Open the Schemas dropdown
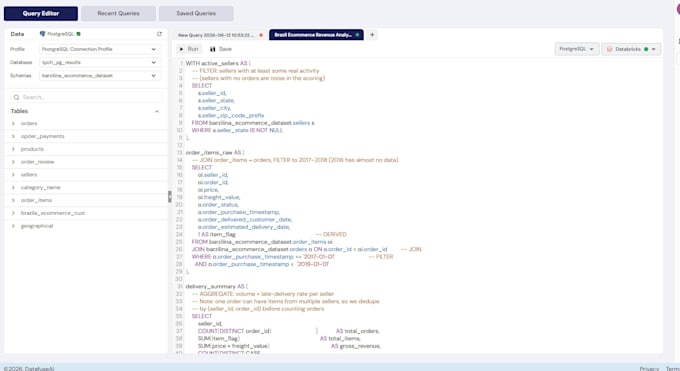Viewport: 680px width, 371px height. tap(100, 76)
